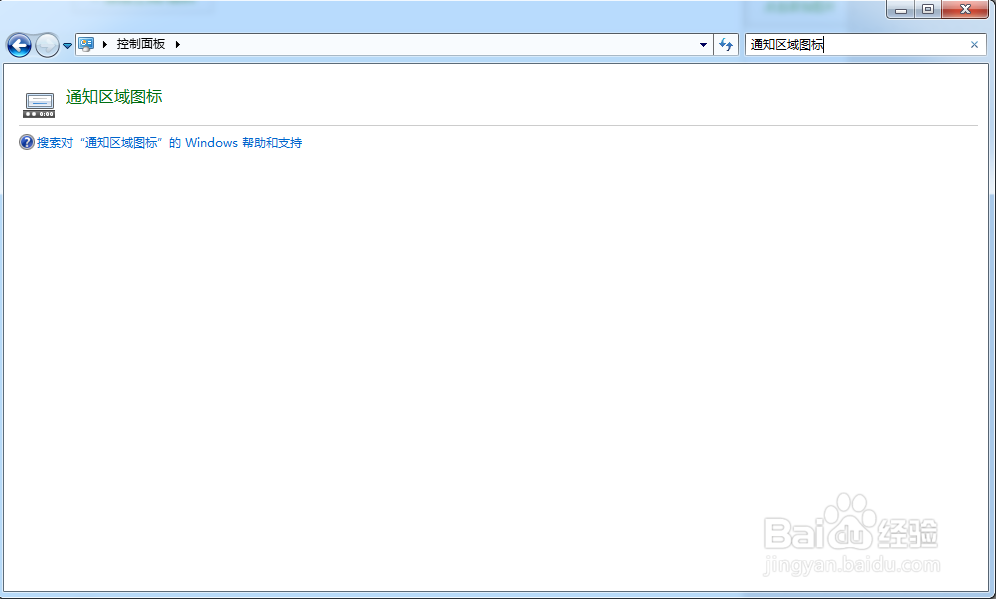The image size is (996, 599).
Task: Select the 控制面板 breadcrumb
Action: pos(141,44)
